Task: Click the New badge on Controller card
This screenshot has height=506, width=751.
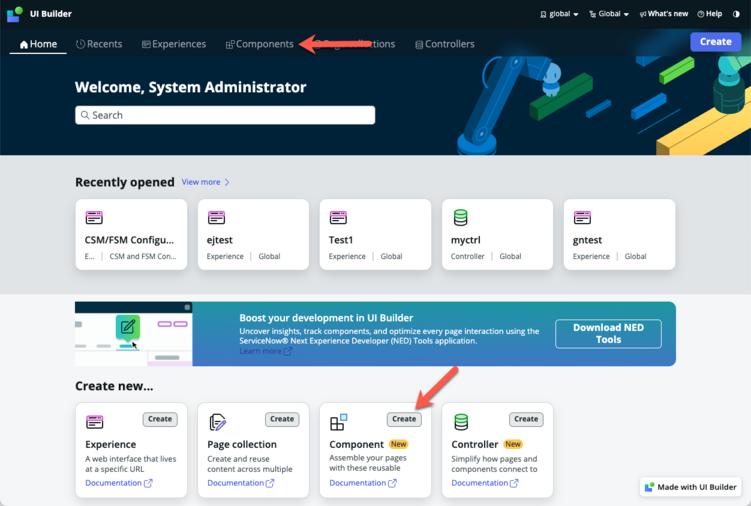Action: (x=513, y=444)
